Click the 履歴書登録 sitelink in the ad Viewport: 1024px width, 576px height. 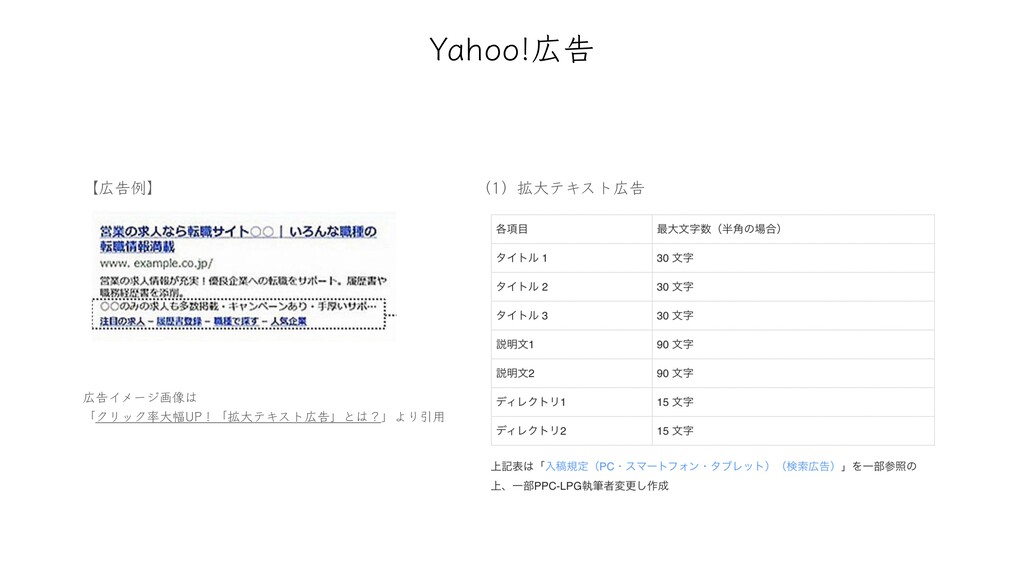(179, 321)
